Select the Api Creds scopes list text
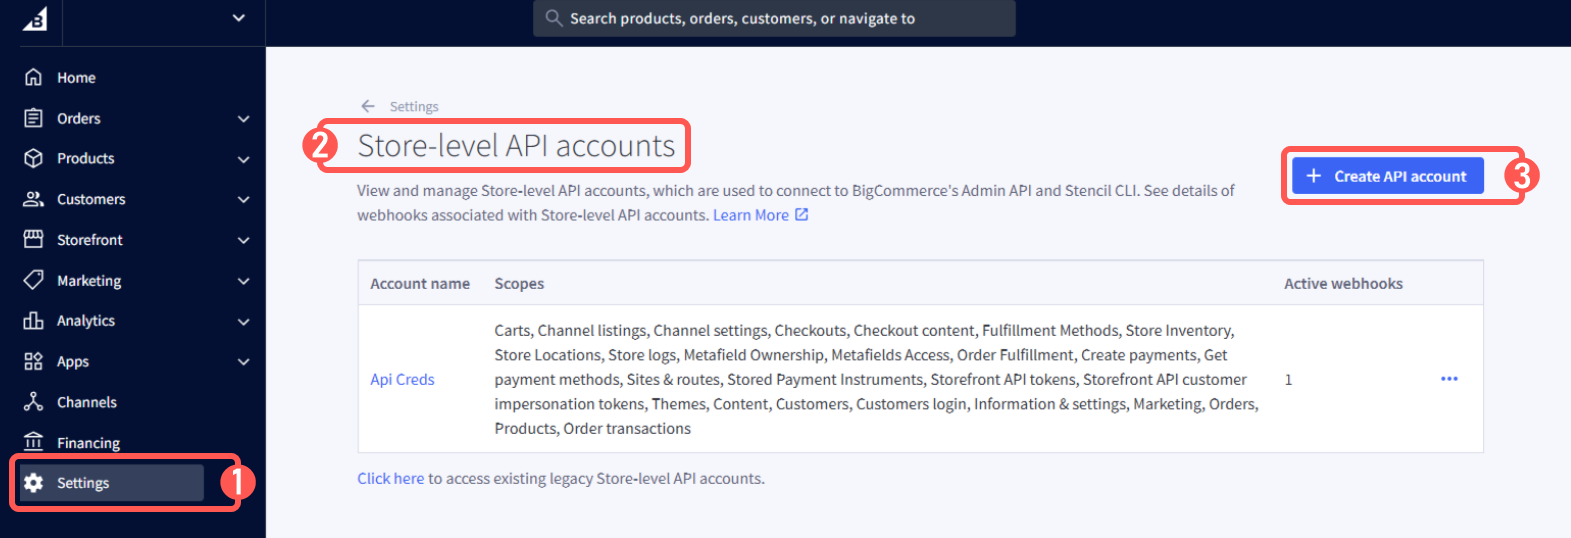The width and height of the screenshot is (1571, 538). tap(877, 379)
